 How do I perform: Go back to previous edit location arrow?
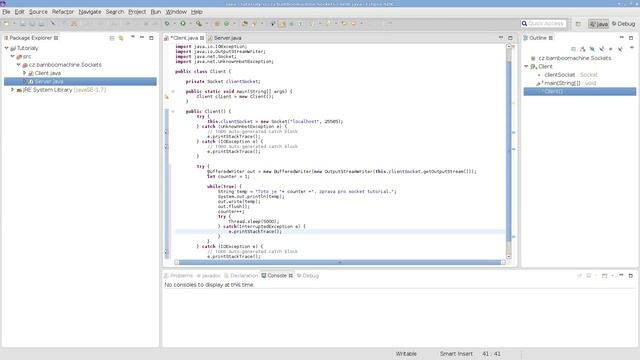344,24
